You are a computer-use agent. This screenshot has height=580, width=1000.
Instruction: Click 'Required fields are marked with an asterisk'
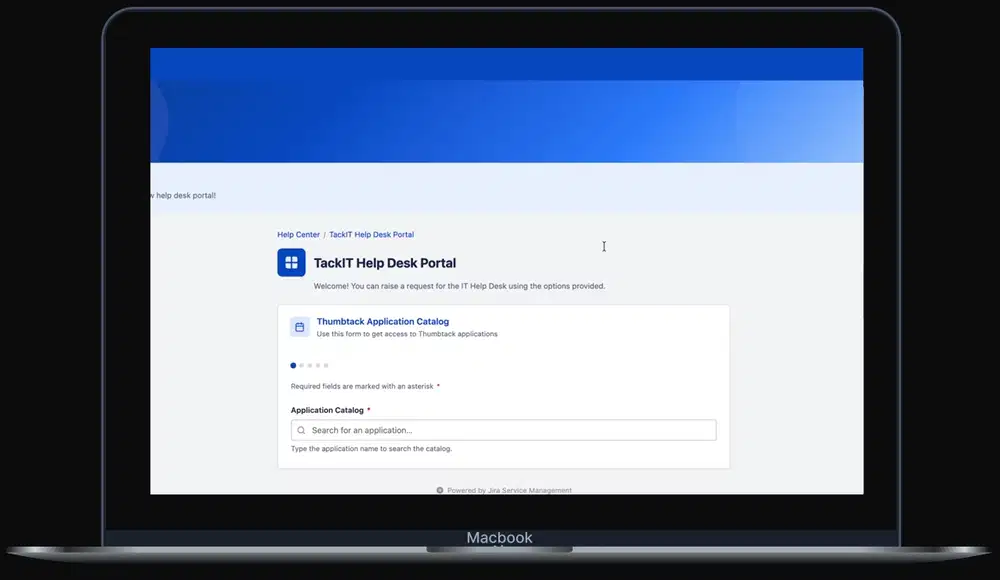362,386
